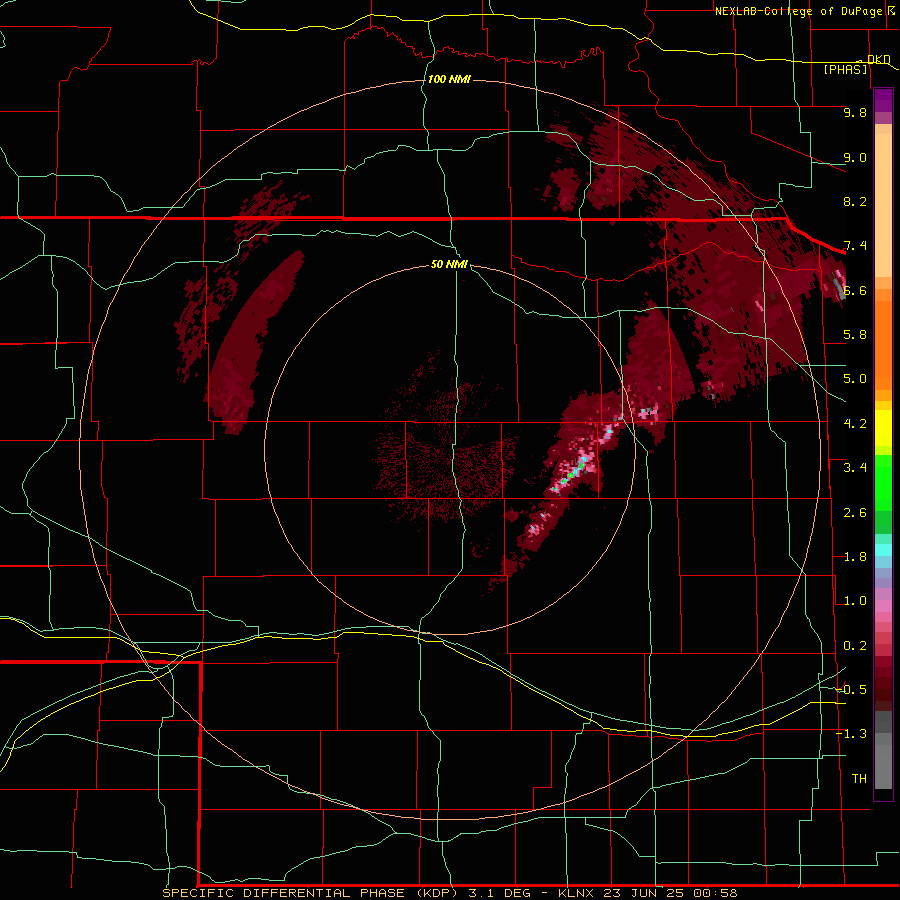Select the 7.4 value on color scale
The width and height of the screenshot is (900, 900).
pos(855,246)
